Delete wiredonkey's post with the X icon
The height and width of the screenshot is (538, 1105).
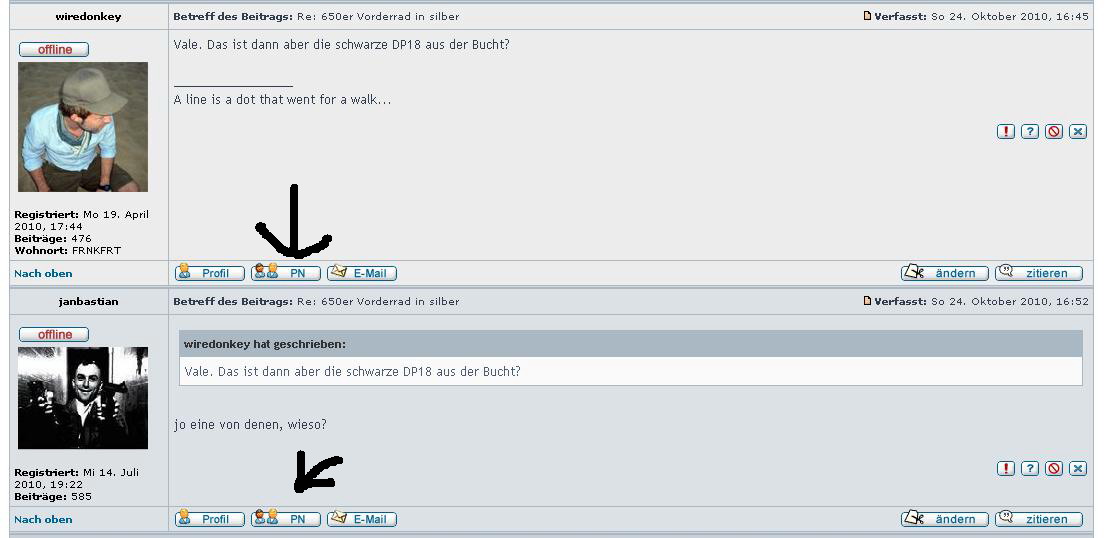pos(1078,131)
